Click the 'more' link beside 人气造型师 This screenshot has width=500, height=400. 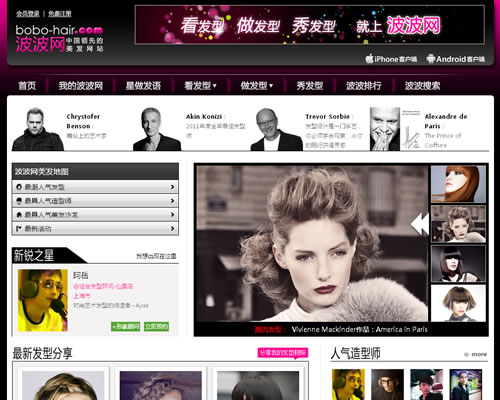tap(476, 354)
